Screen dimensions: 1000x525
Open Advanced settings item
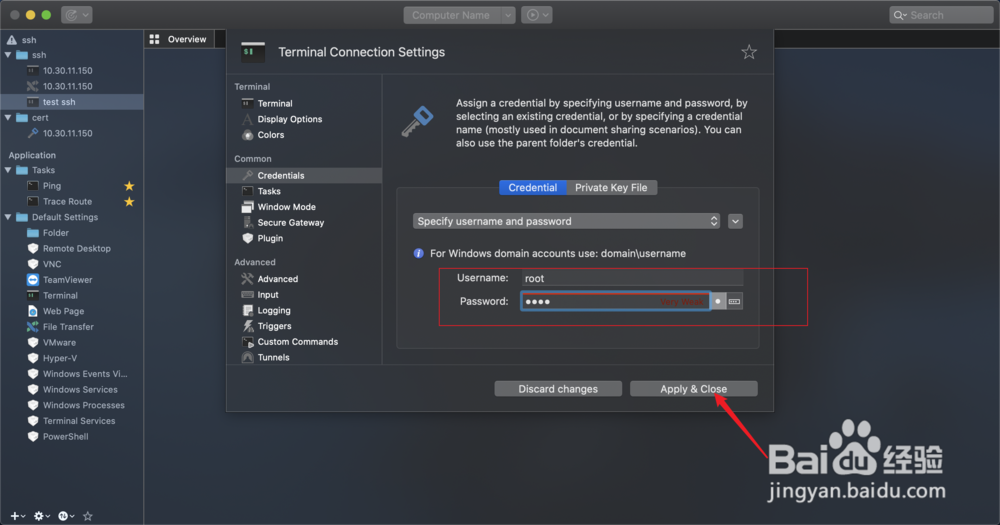(x=277, y=279)
